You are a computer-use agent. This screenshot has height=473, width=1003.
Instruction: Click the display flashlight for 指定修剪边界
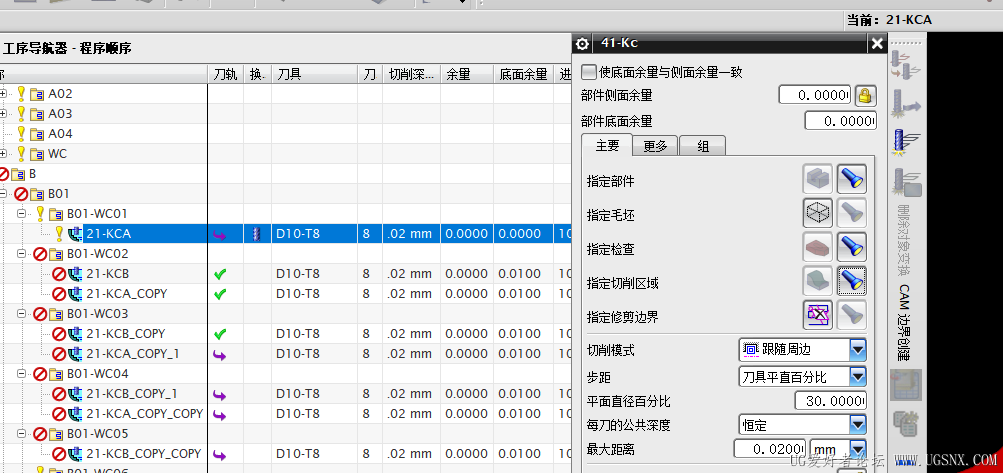coord(851,315)
